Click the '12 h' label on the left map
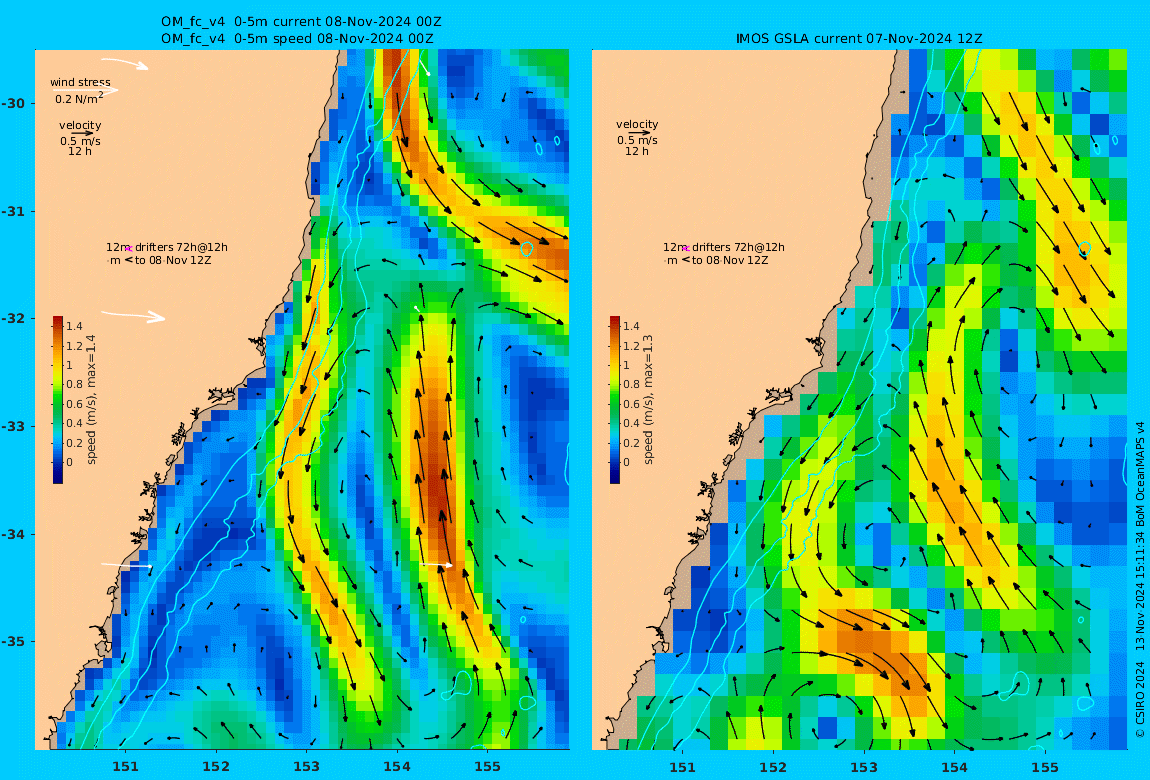This screenshot has height=780, width=1150. (80, 152)
